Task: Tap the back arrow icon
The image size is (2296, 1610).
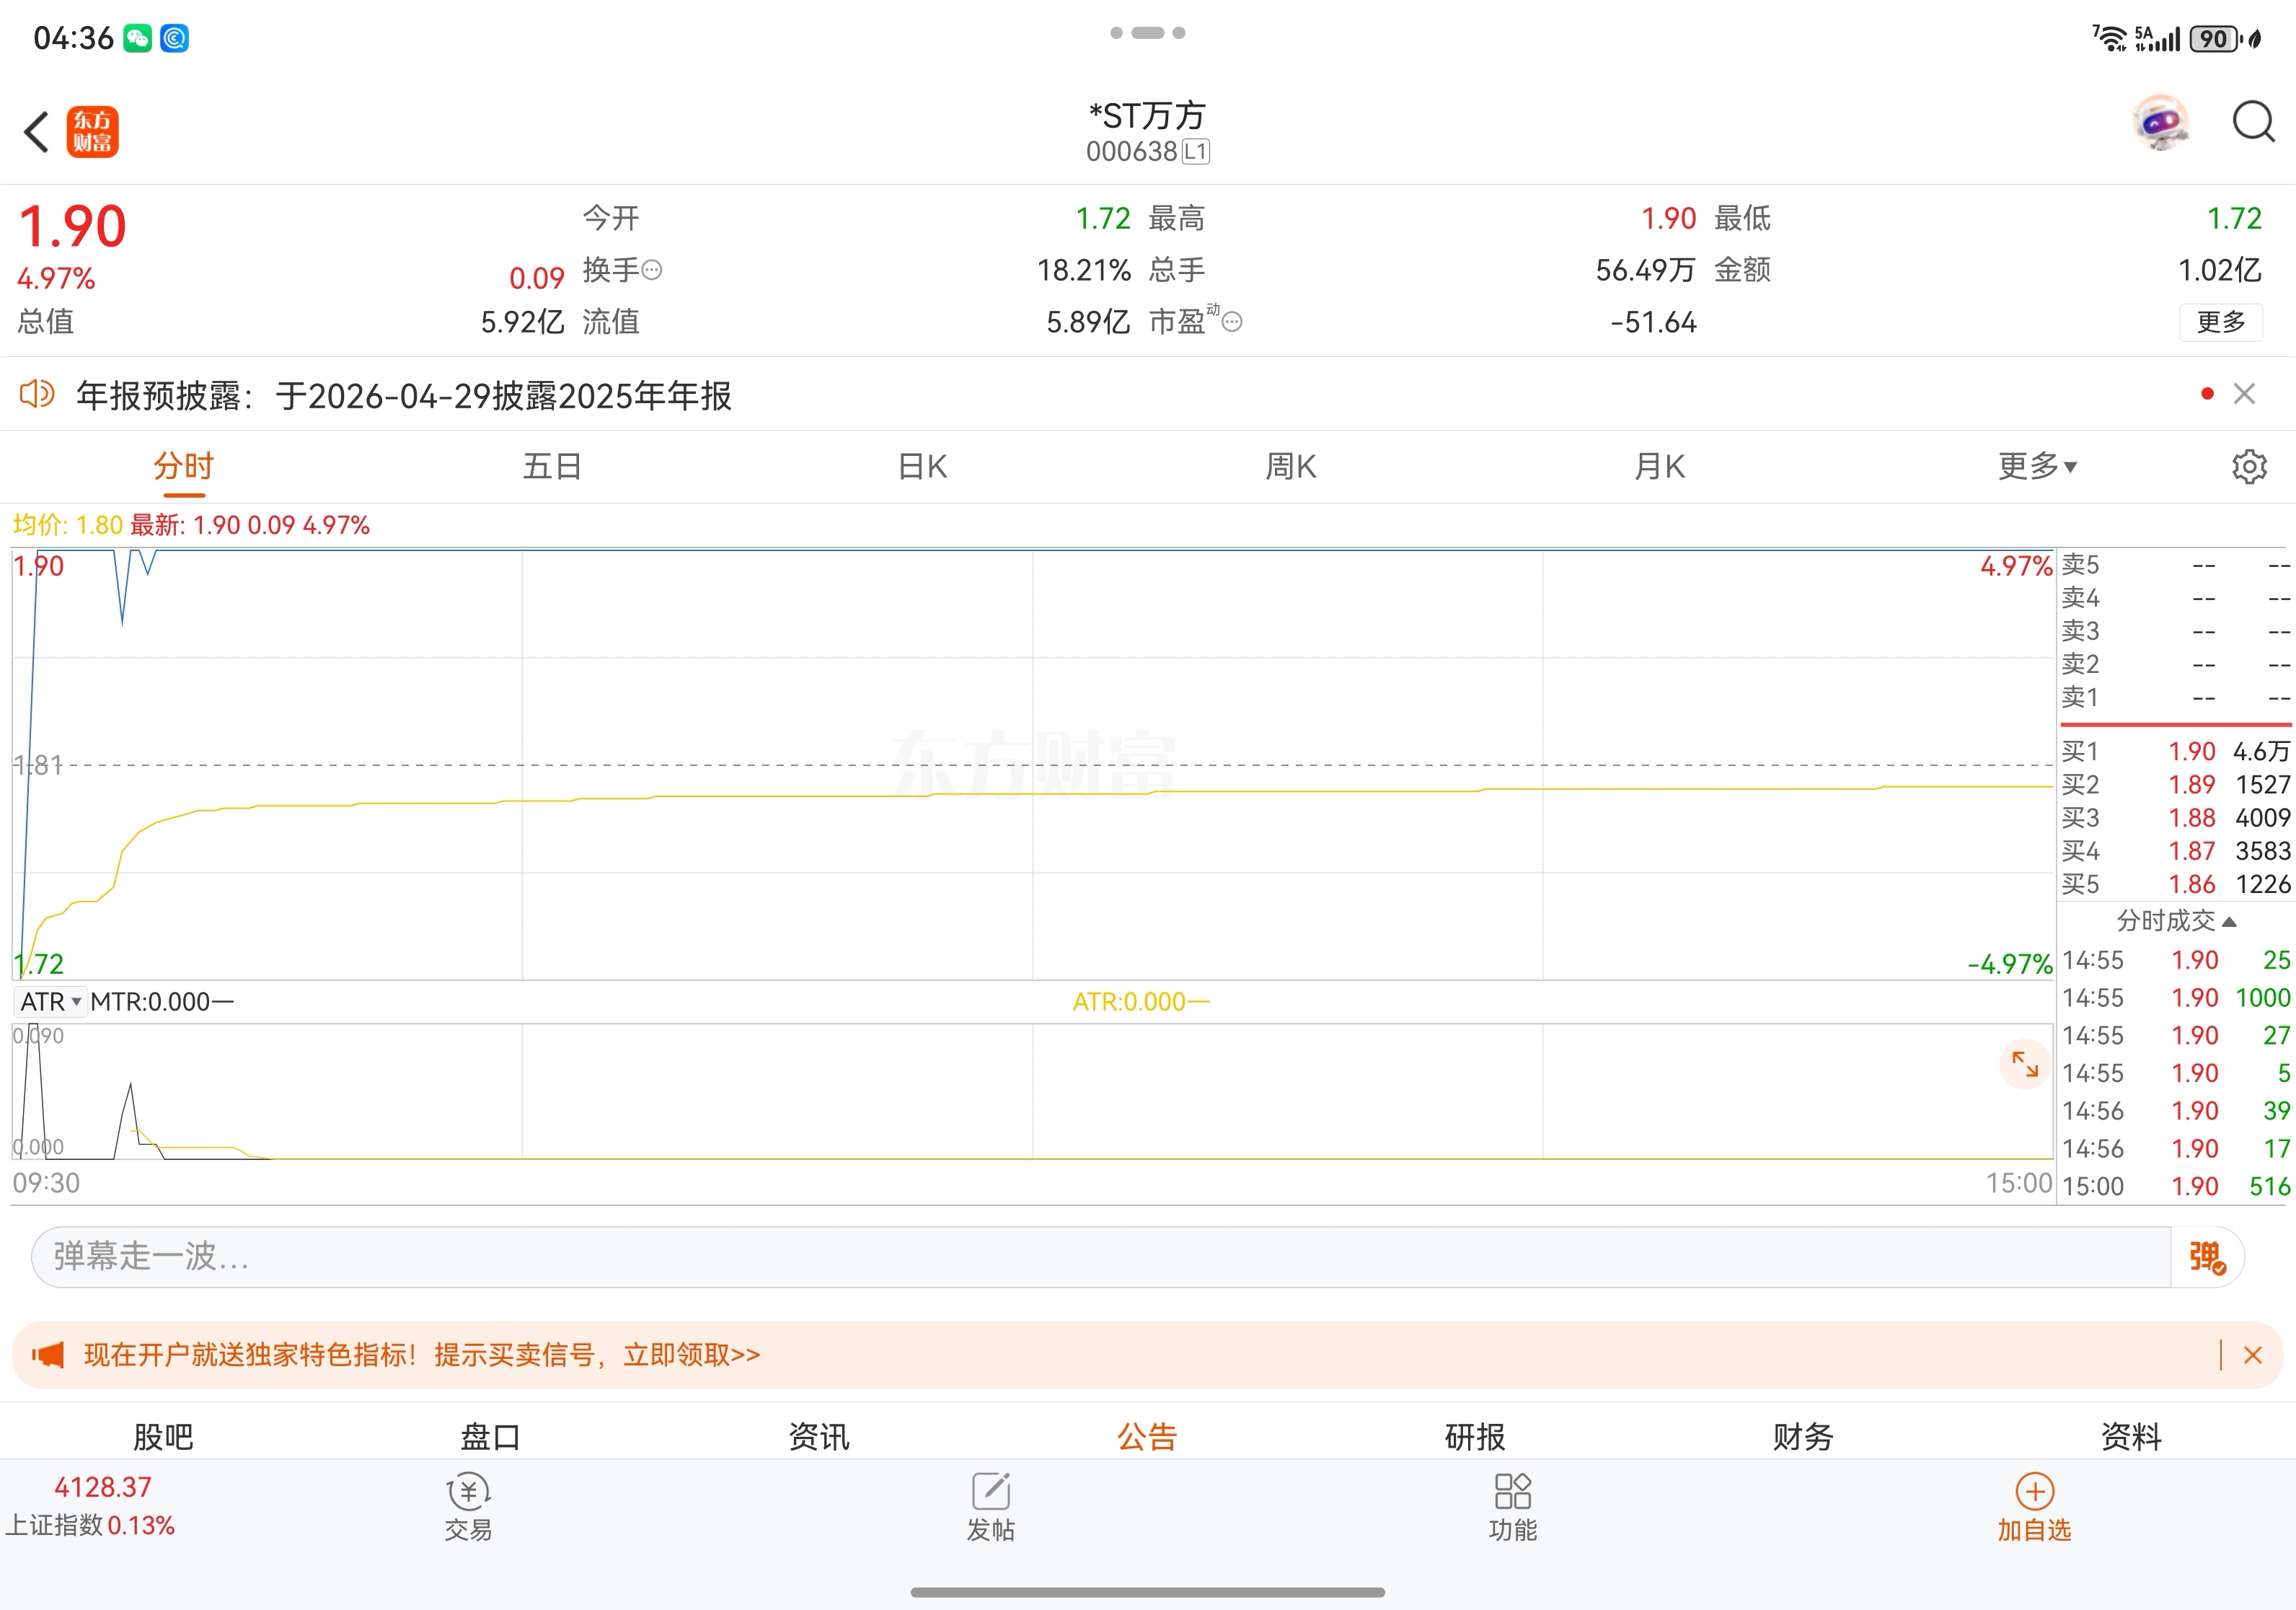Action: point(37,132)
